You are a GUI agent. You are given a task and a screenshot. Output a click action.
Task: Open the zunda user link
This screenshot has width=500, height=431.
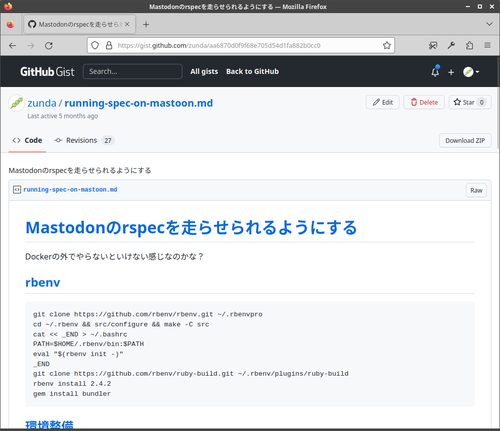point(42,103)
